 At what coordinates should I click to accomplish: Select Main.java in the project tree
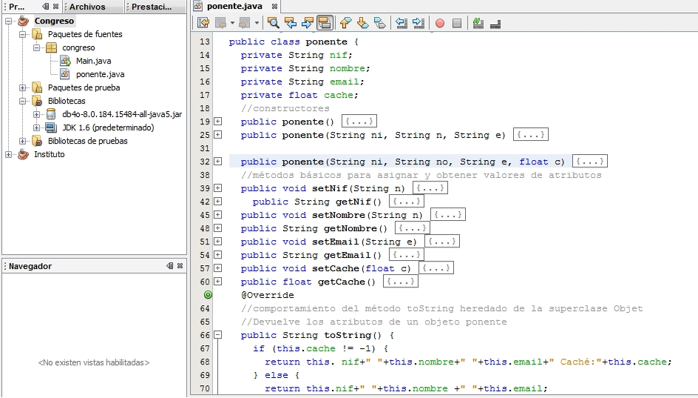point(93,61)
